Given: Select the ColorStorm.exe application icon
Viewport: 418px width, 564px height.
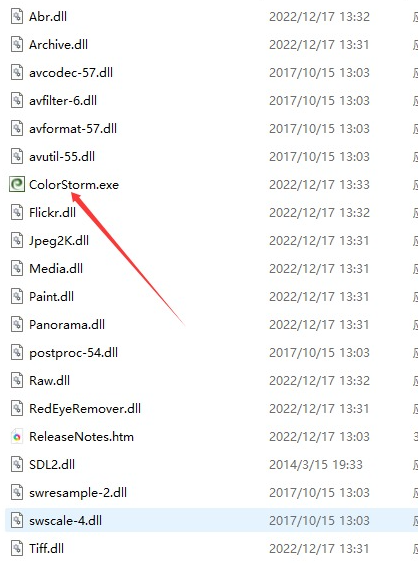Looking at the screenshot, I should pos(17,185).
